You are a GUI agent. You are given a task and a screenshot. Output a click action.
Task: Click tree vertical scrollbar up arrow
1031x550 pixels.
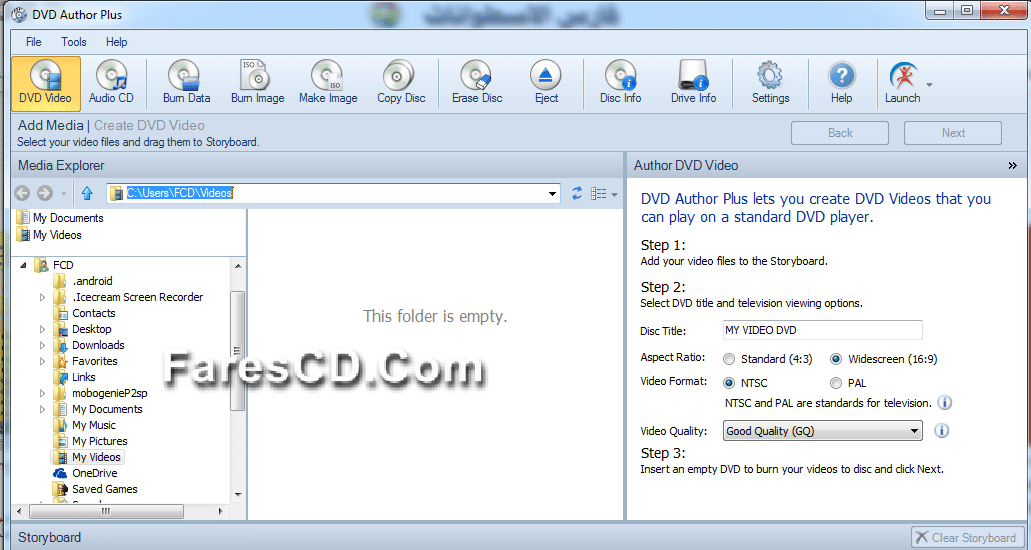(238, 266)
